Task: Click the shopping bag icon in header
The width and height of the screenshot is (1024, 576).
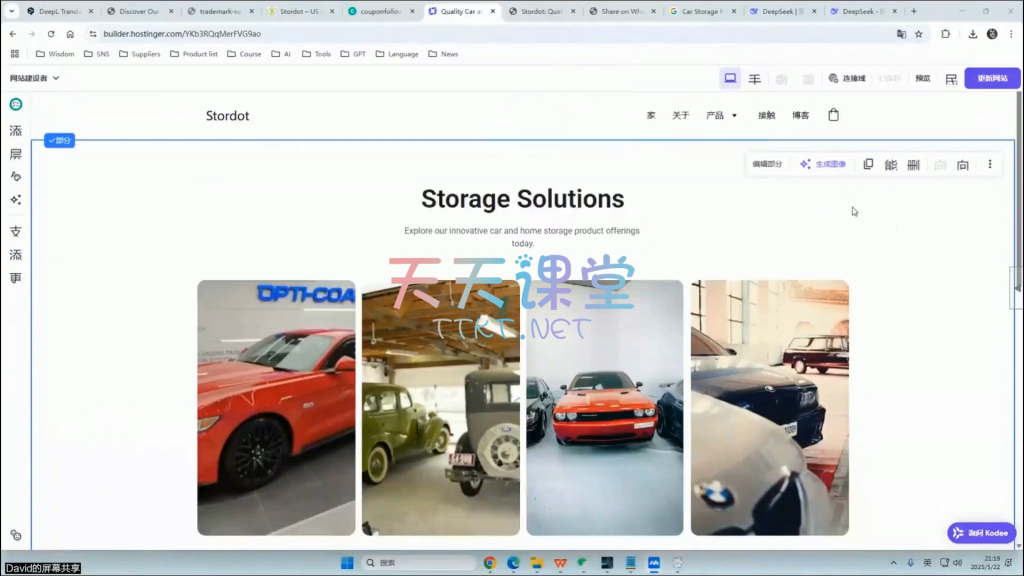Action: click(x=834, y=115)
